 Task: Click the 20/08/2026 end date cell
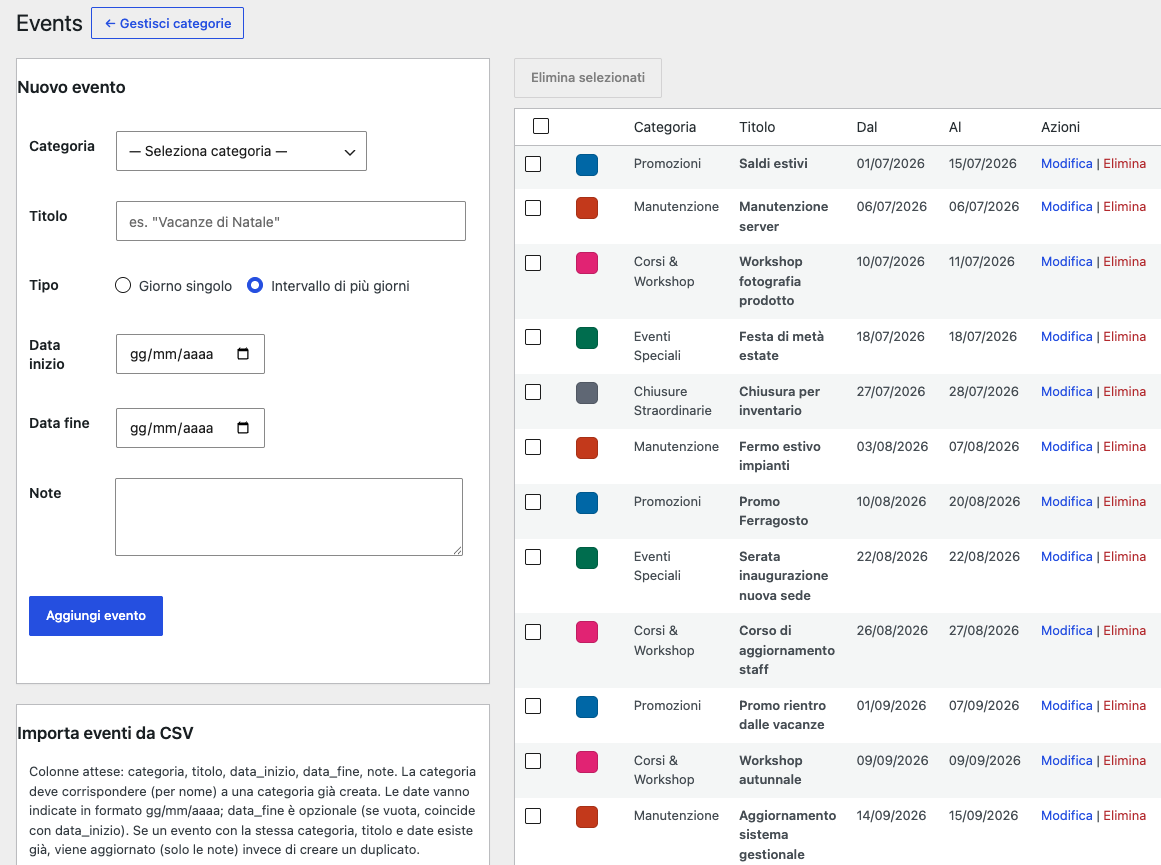pyautogui.click(x=984, y=501)
